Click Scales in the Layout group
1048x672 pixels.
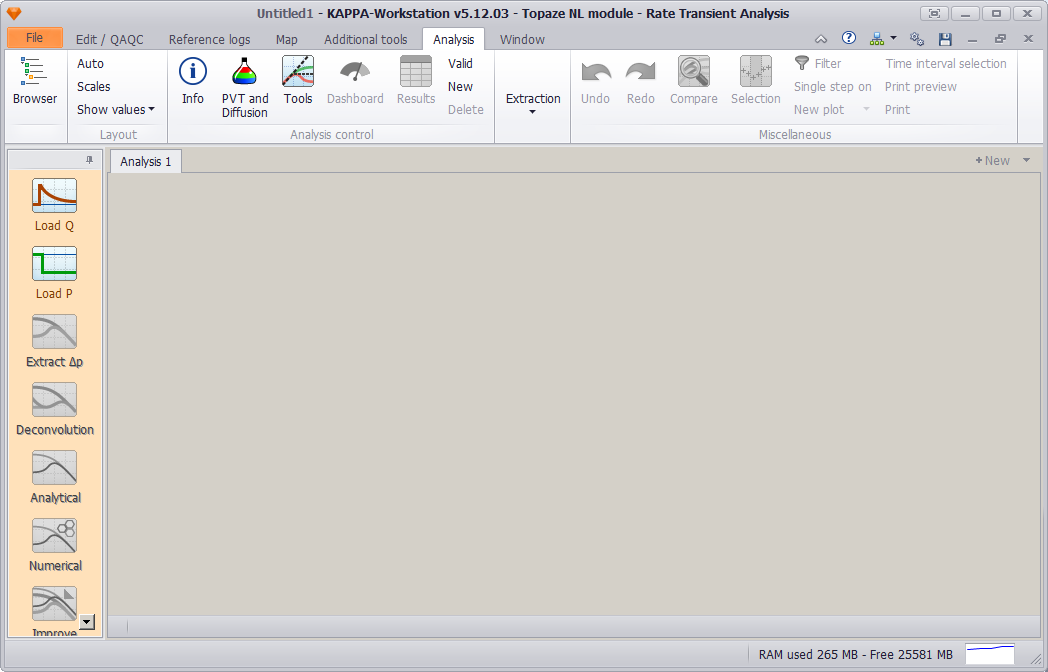point(94,86)
